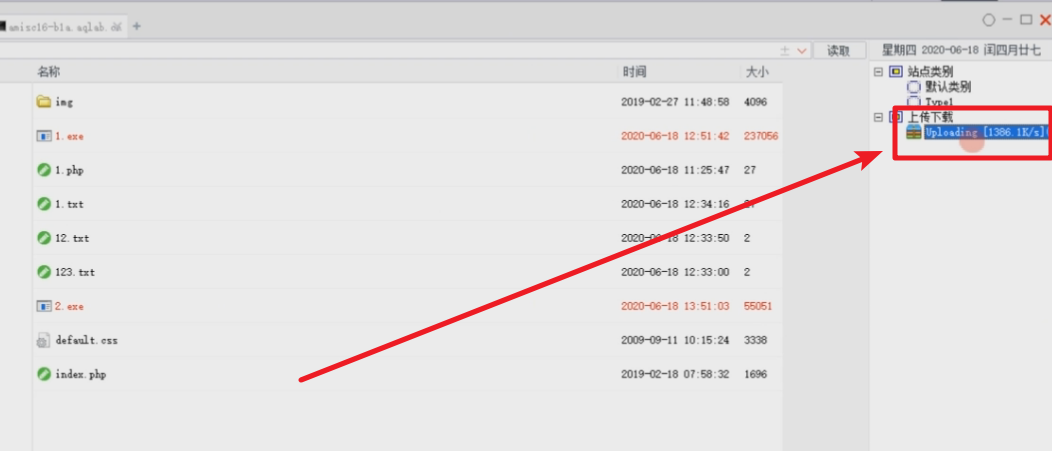Image resolution: width=1052 pixels, height=451 pixels.
Task: Click the 2020-06-18 13:51:03 timestamp
Action: [675, 306]
